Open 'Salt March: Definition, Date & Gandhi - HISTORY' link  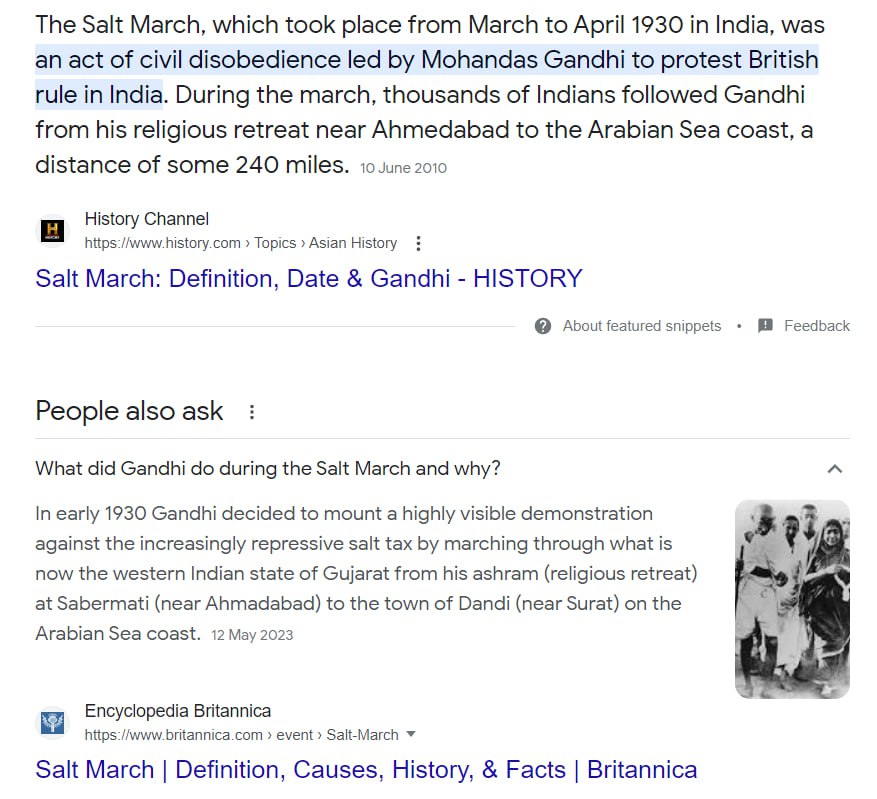[309, 278]
